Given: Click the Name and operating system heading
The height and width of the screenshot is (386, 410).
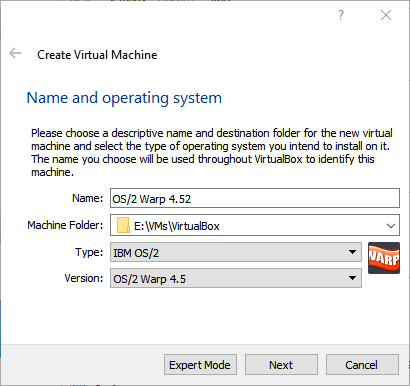Looking at the screenshot, I should tap(124, 98).
